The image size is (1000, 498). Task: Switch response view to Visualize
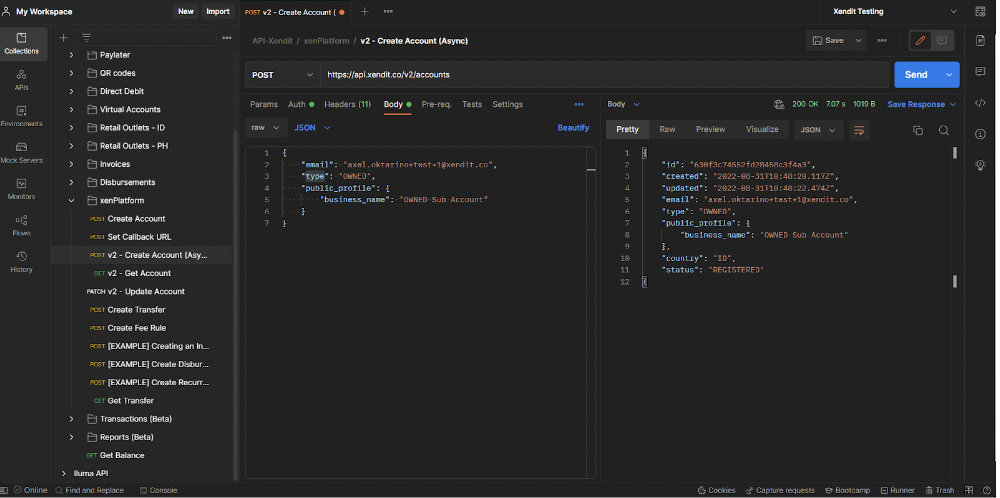coord(762,129)
